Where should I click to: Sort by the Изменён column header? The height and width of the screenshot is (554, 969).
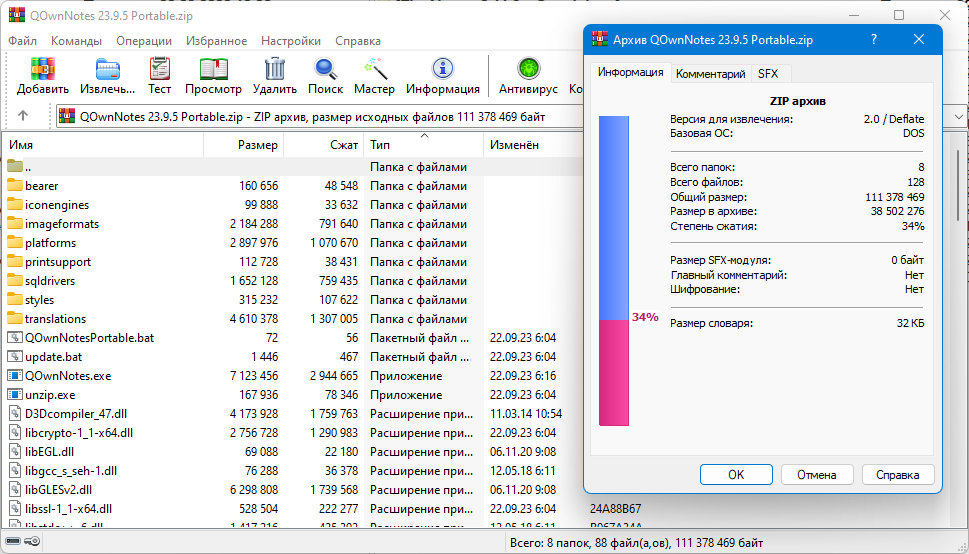click(x=533, y=145)
